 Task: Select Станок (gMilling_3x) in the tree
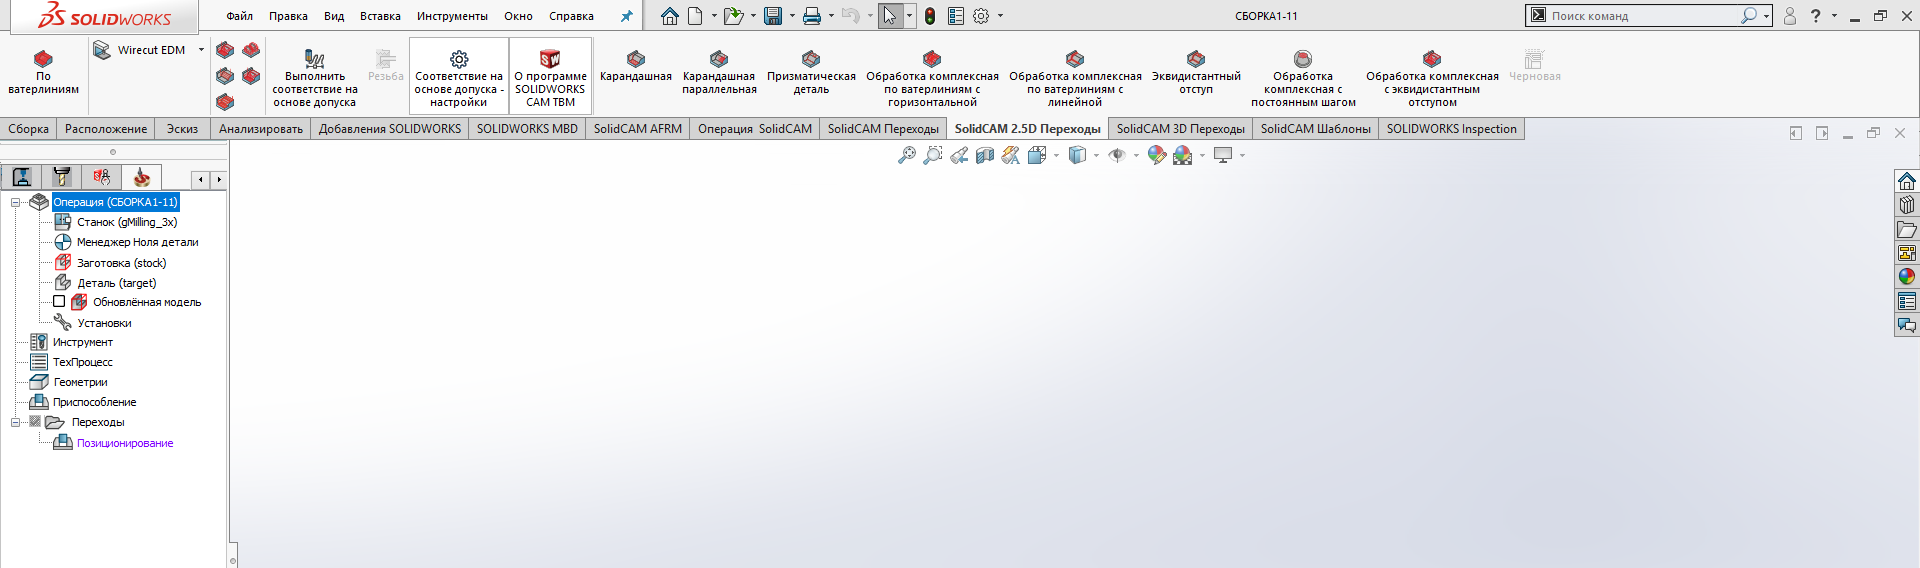click(127, 222)
